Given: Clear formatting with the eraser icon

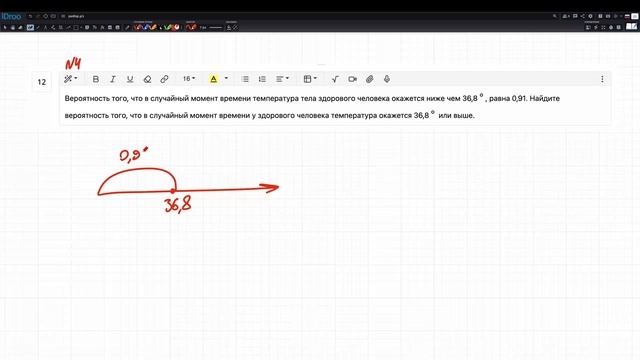Looking at the screenshot, I should tap(147, 79).
